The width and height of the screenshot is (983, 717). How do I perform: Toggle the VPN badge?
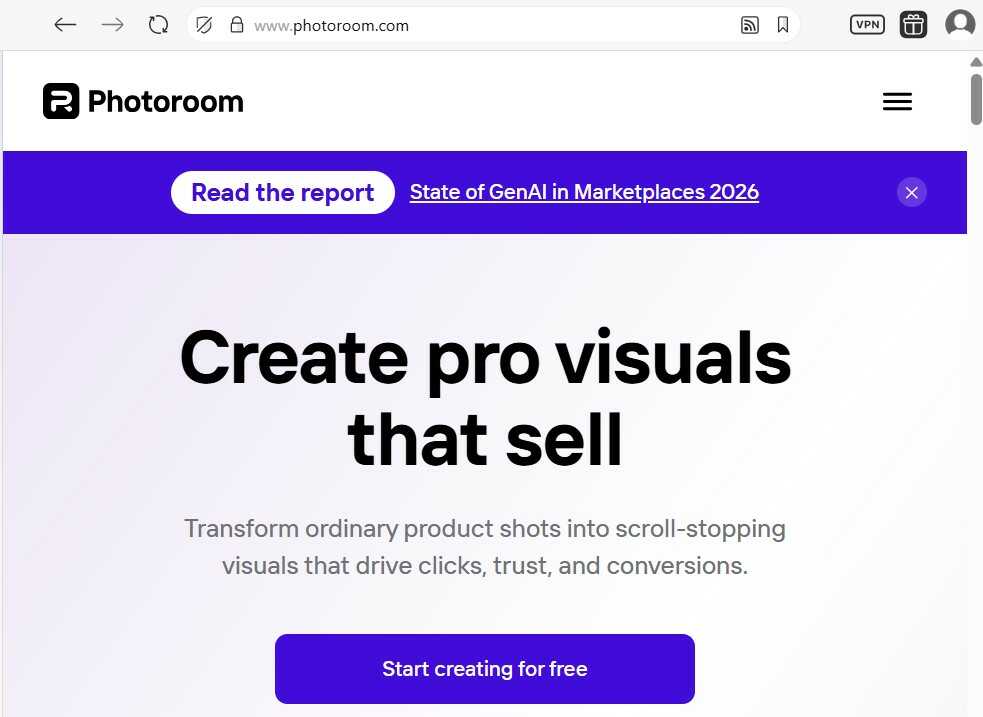[x=867, y=24]
